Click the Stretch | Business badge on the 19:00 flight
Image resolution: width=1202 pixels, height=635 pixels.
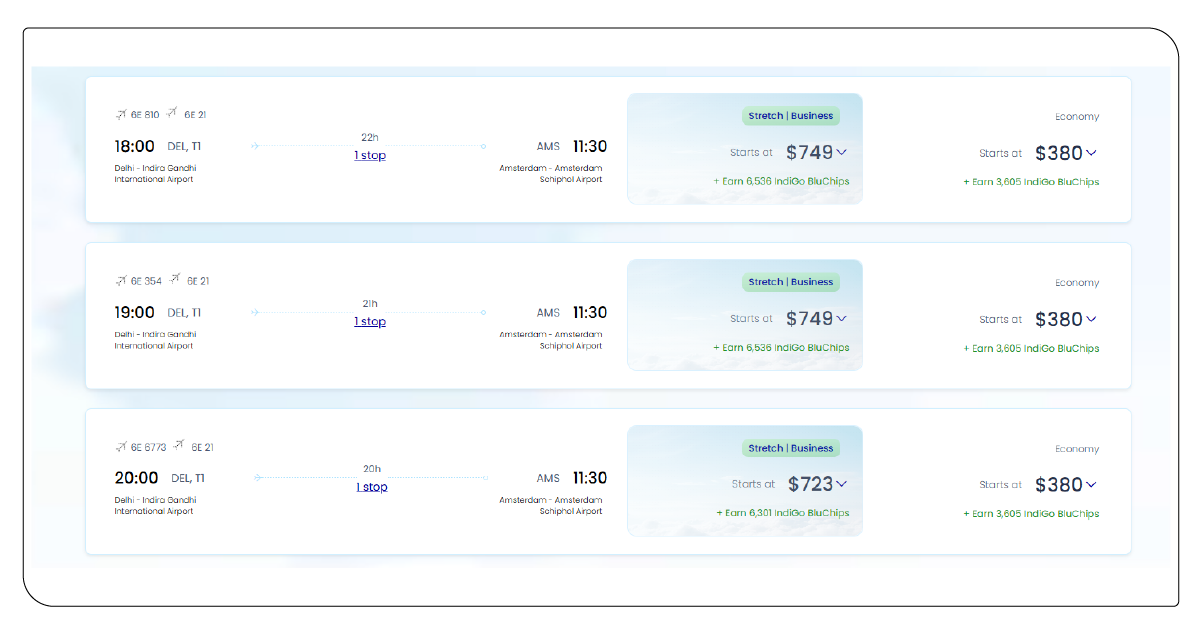pyautogui.click(x=791, y=281)
